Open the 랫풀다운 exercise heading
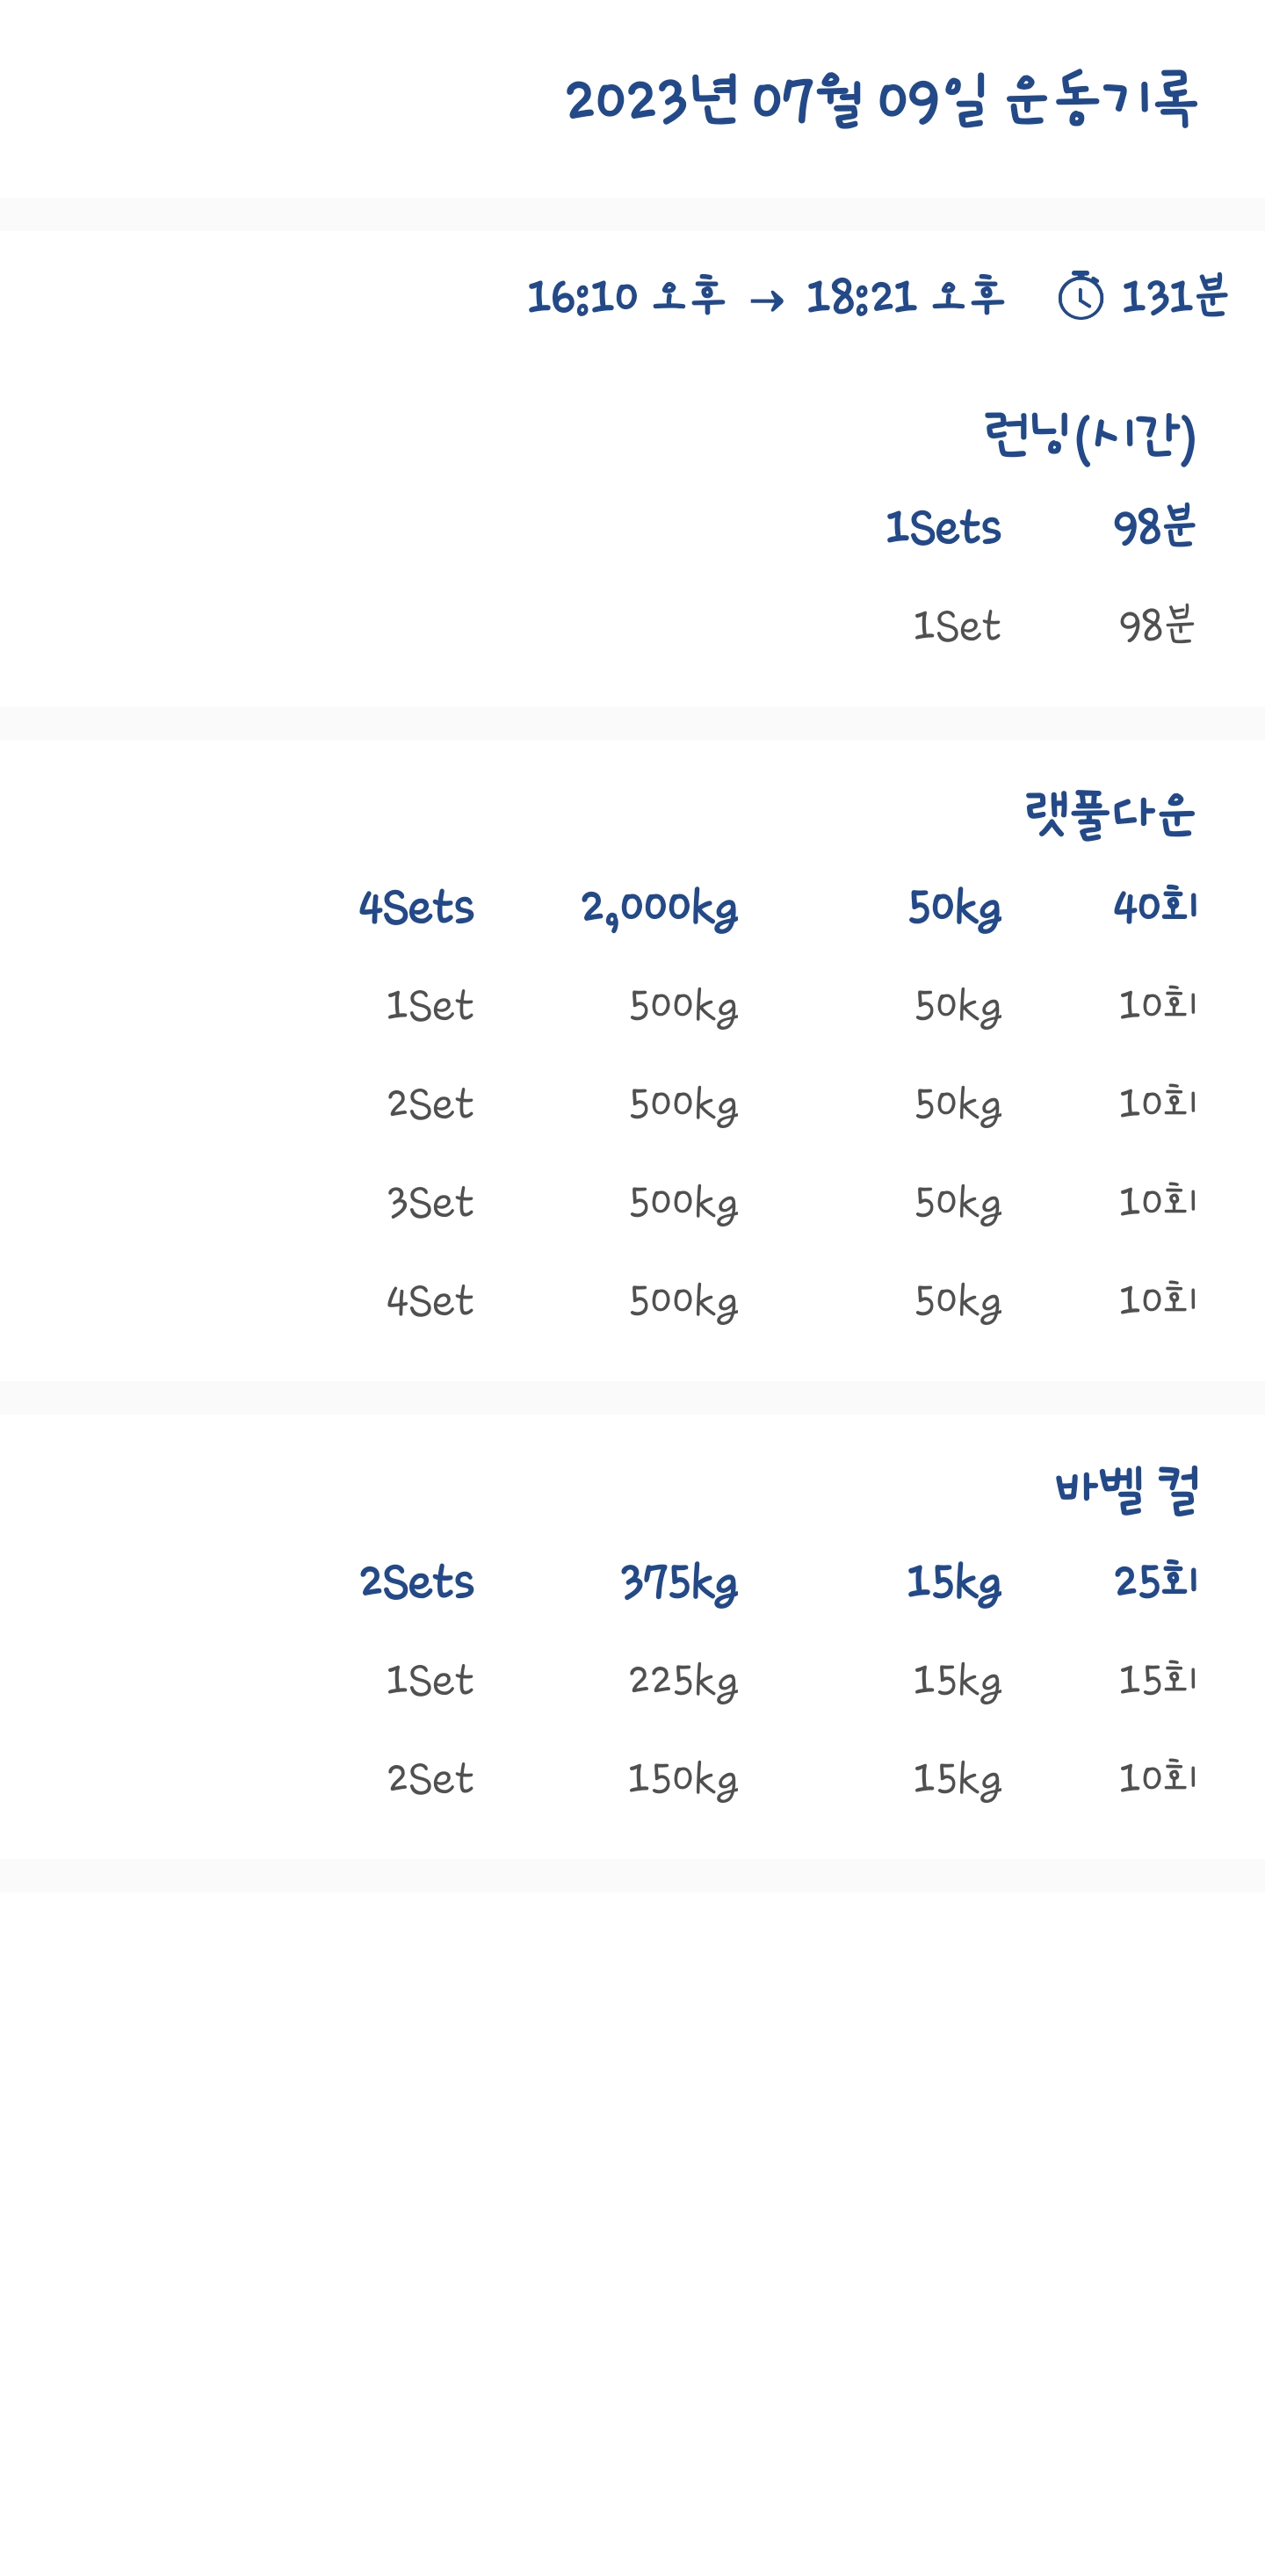The width and height of the screenshot is (1265, 2576). tap(1109, 814)
